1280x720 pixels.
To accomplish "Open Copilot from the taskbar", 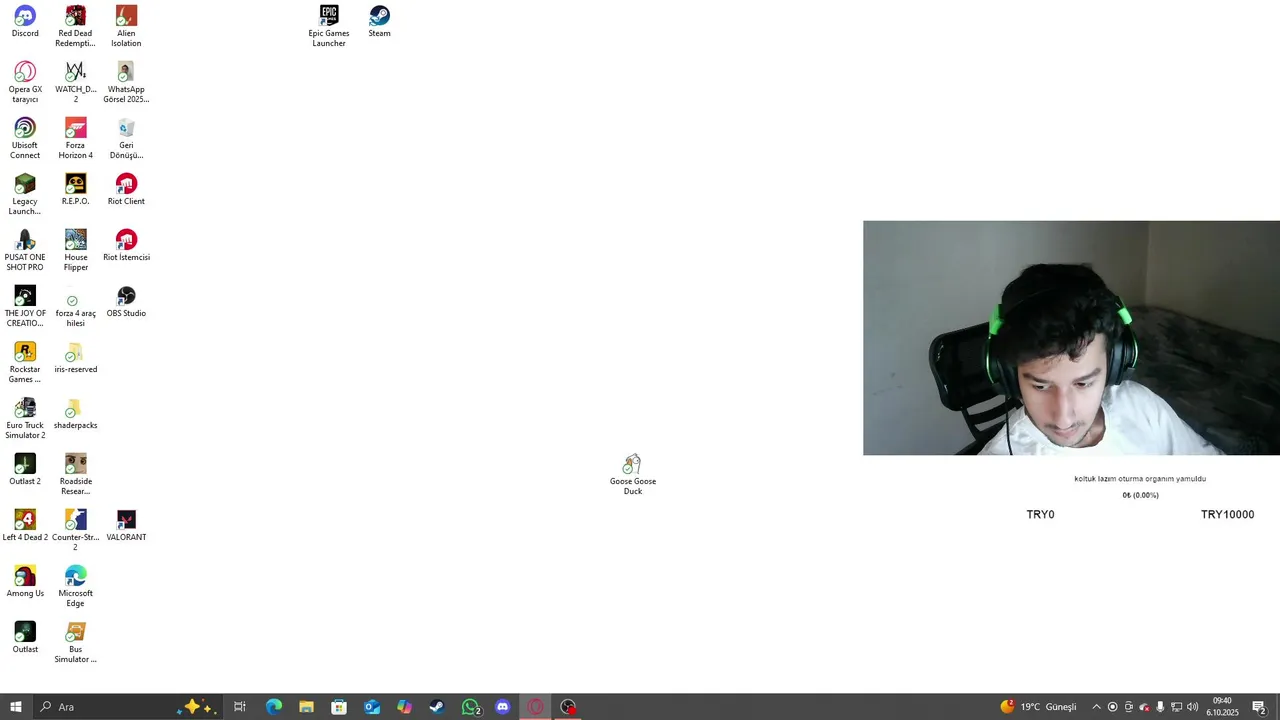I will tap(404, 707).
